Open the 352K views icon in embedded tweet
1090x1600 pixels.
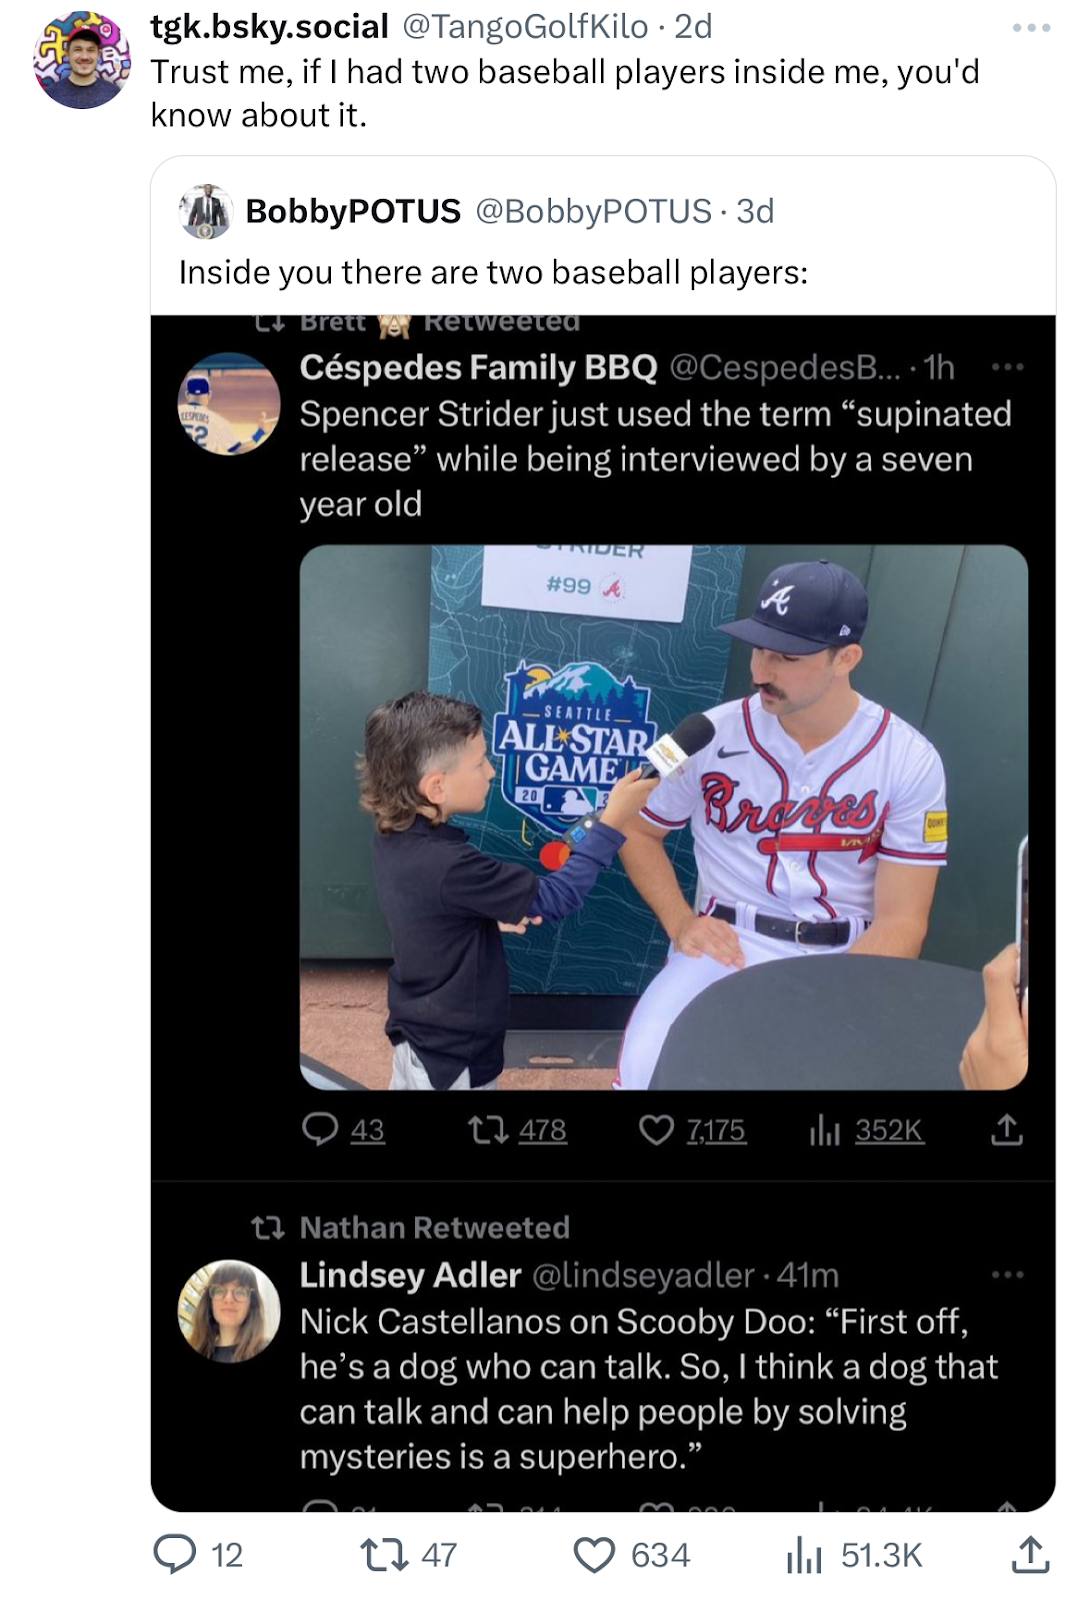825,1130
